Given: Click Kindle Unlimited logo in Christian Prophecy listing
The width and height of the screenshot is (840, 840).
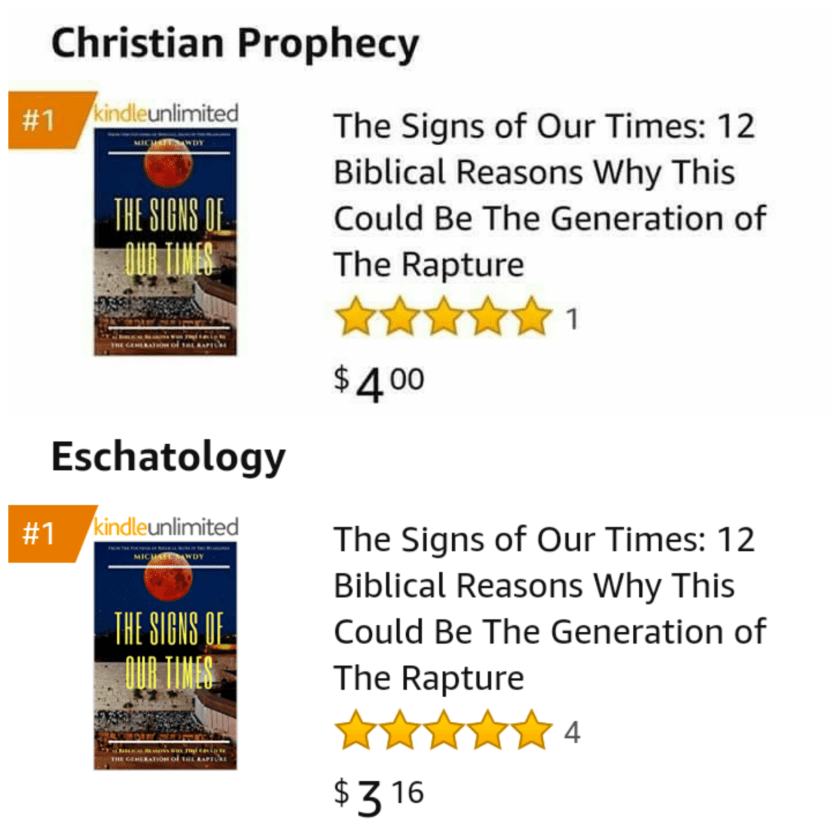Looking at the screenshot, I should click(165, 112).
